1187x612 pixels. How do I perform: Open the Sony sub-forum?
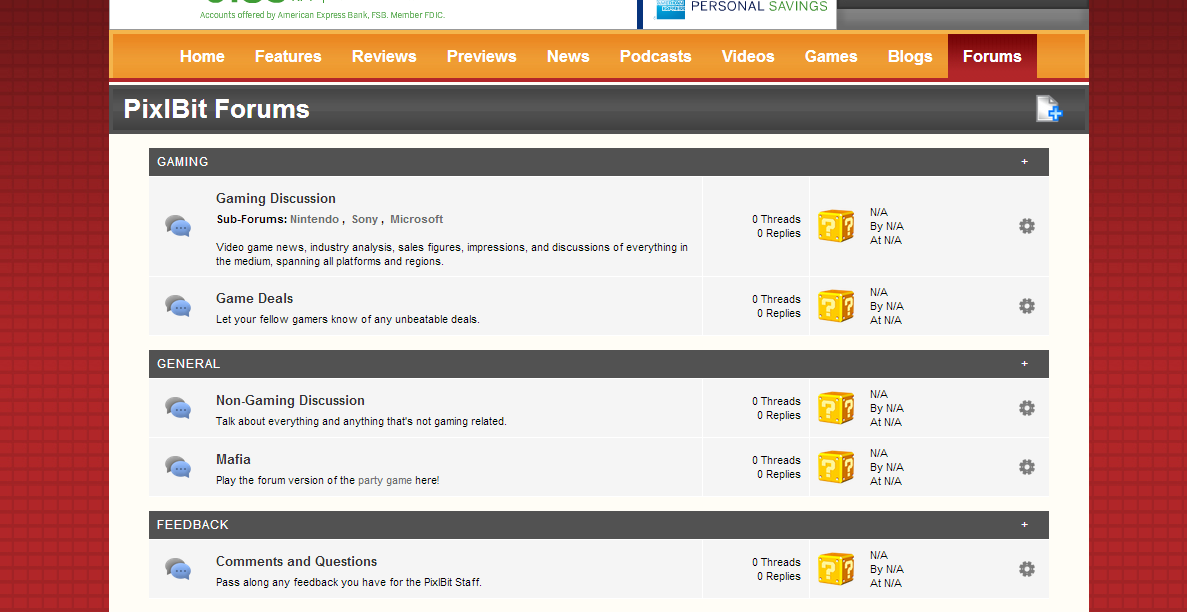(x=364, y=219)
